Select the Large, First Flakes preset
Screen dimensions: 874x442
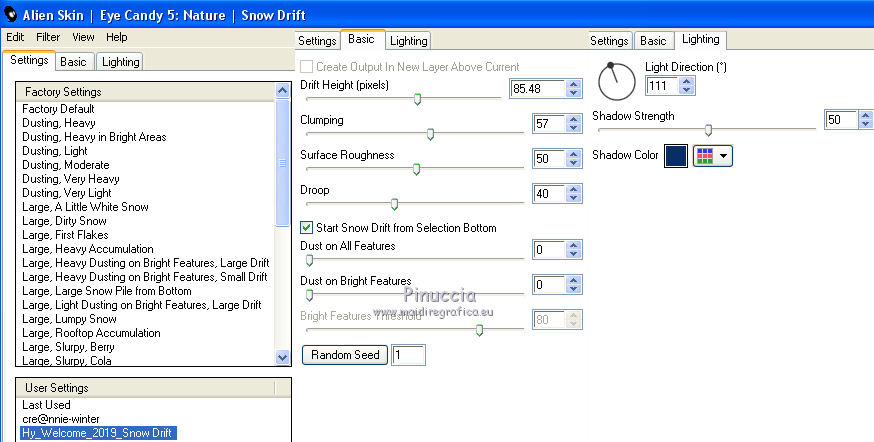[65, 235]
